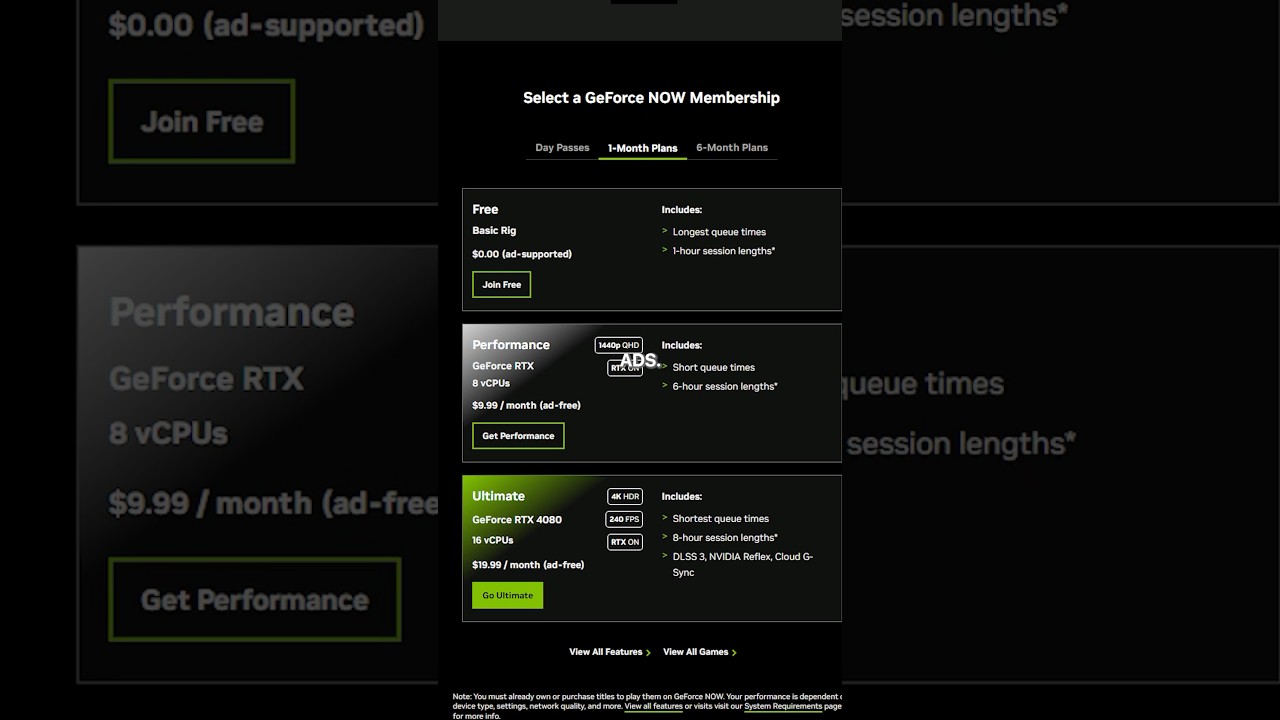Click the sharp '1-hour session lengths*' text in the Free card
1280x720 pixels.
click(723, 251)
